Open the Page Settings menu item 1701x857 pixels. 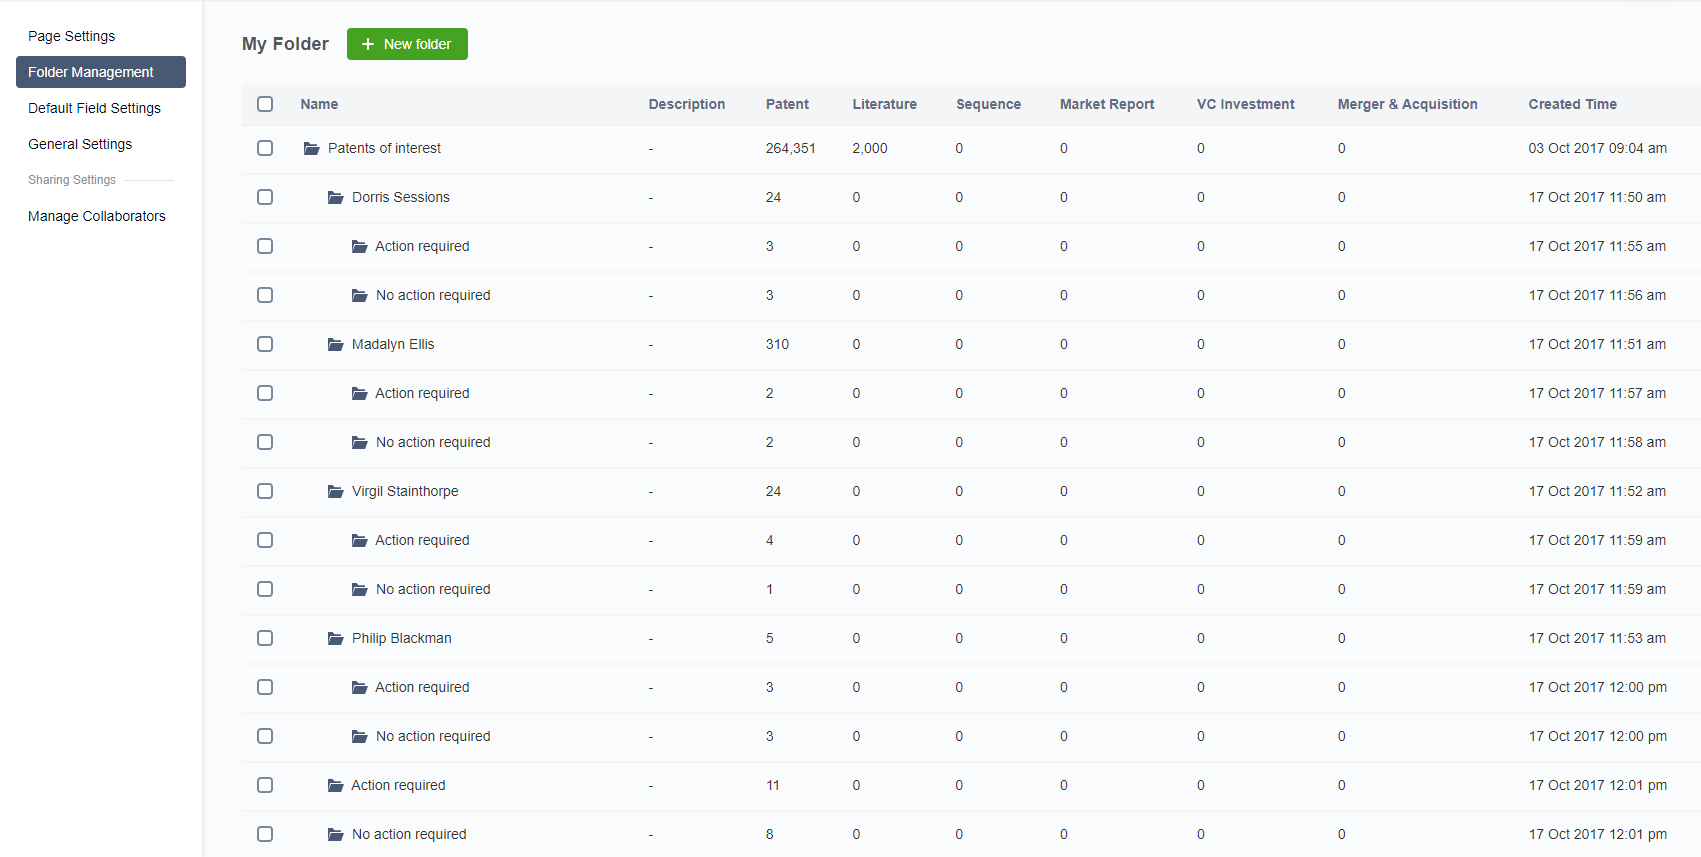(x=71, y=36)
